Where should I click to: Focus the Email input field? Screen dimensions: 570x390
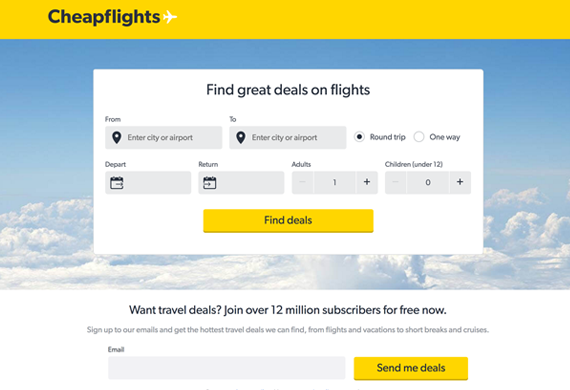226,368
